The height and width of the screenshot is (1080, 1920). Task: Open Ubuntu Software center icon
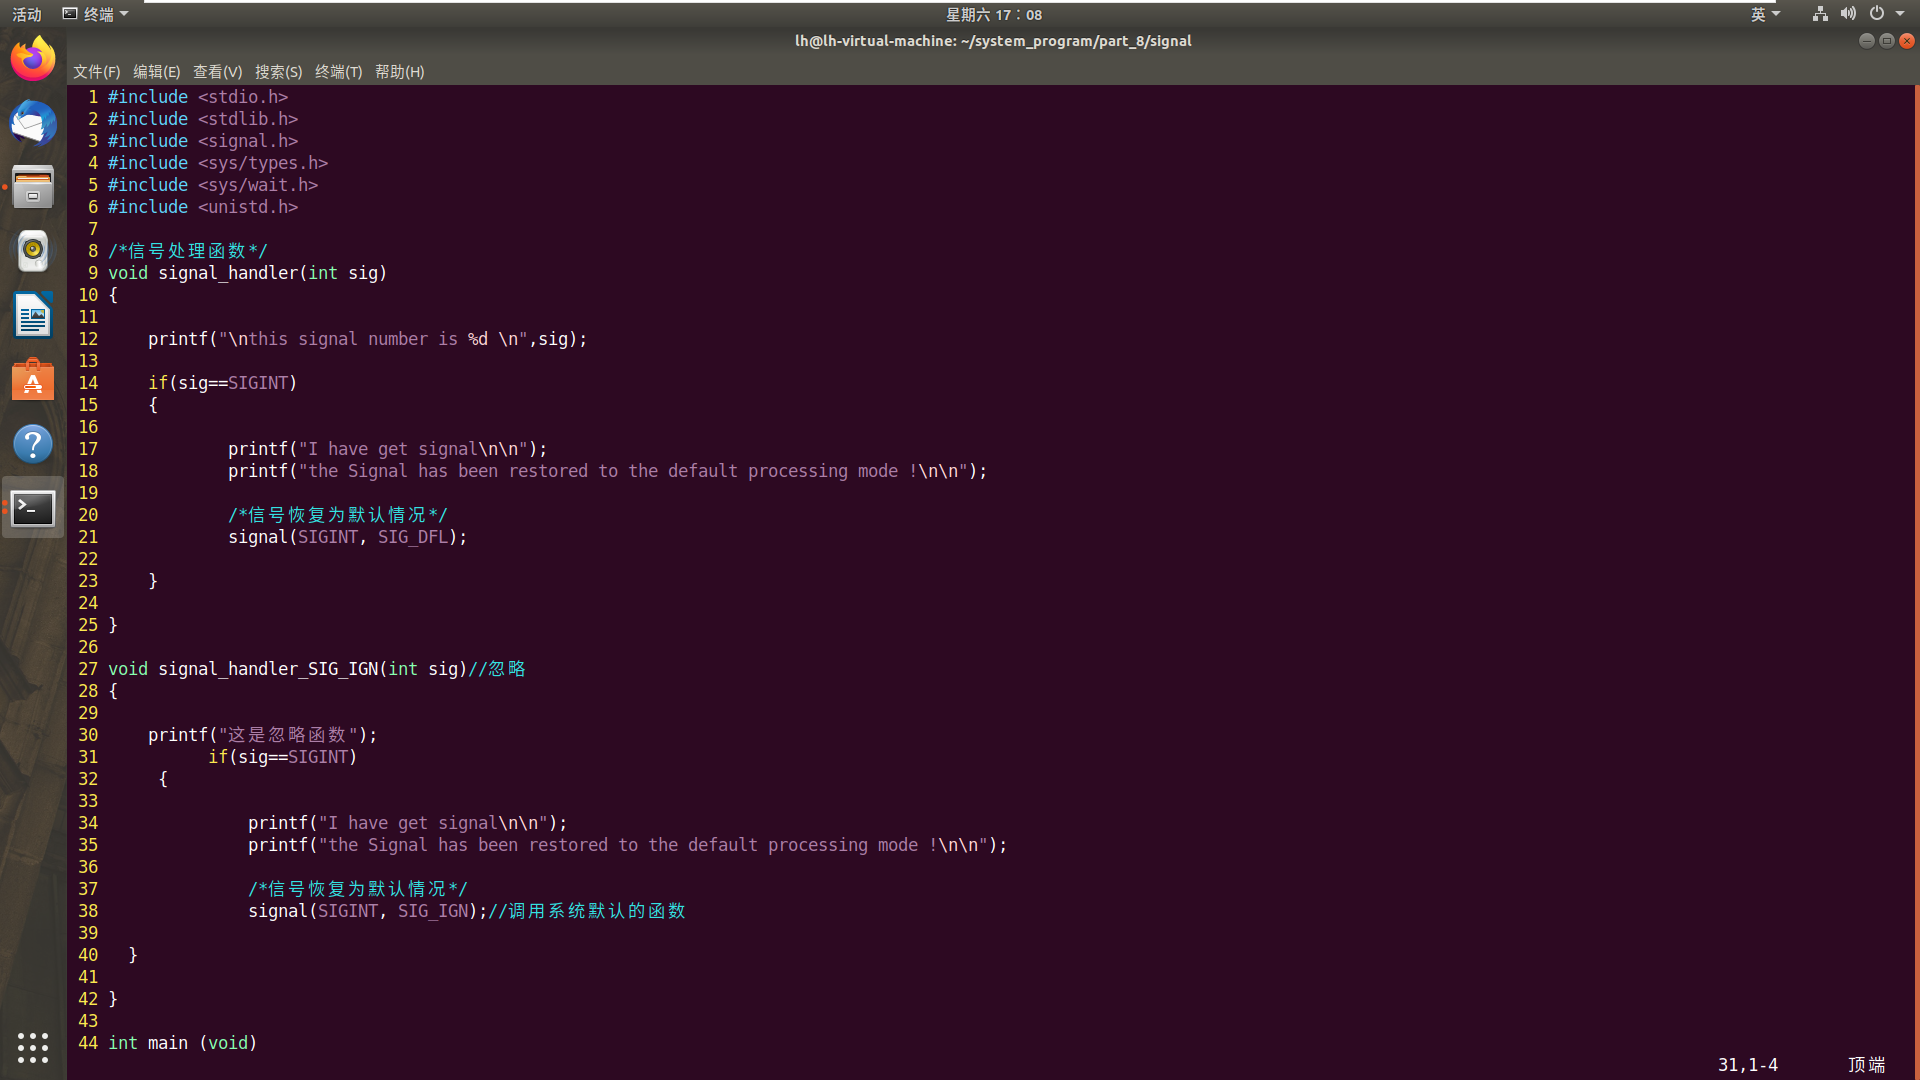tap(33, 380)
